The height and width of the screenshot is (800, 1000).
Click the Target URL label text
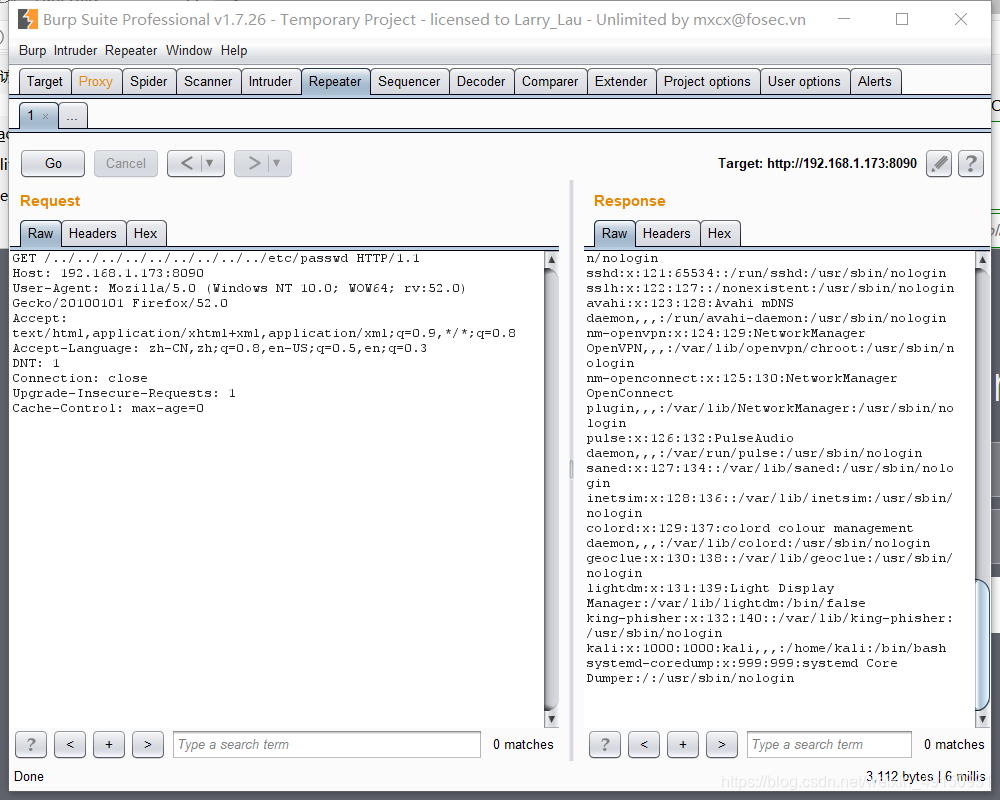(818, 163)
